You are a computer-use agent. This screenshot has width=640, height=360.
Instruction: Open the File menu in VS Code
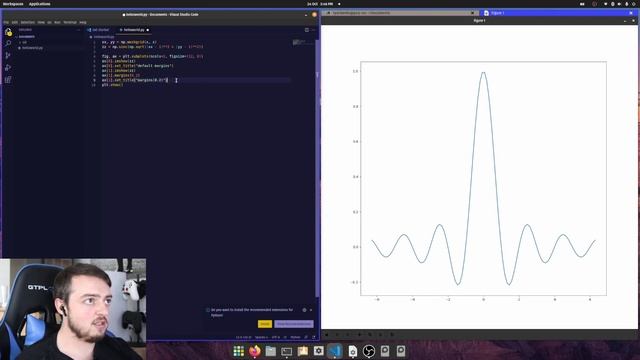click(6, 22)
